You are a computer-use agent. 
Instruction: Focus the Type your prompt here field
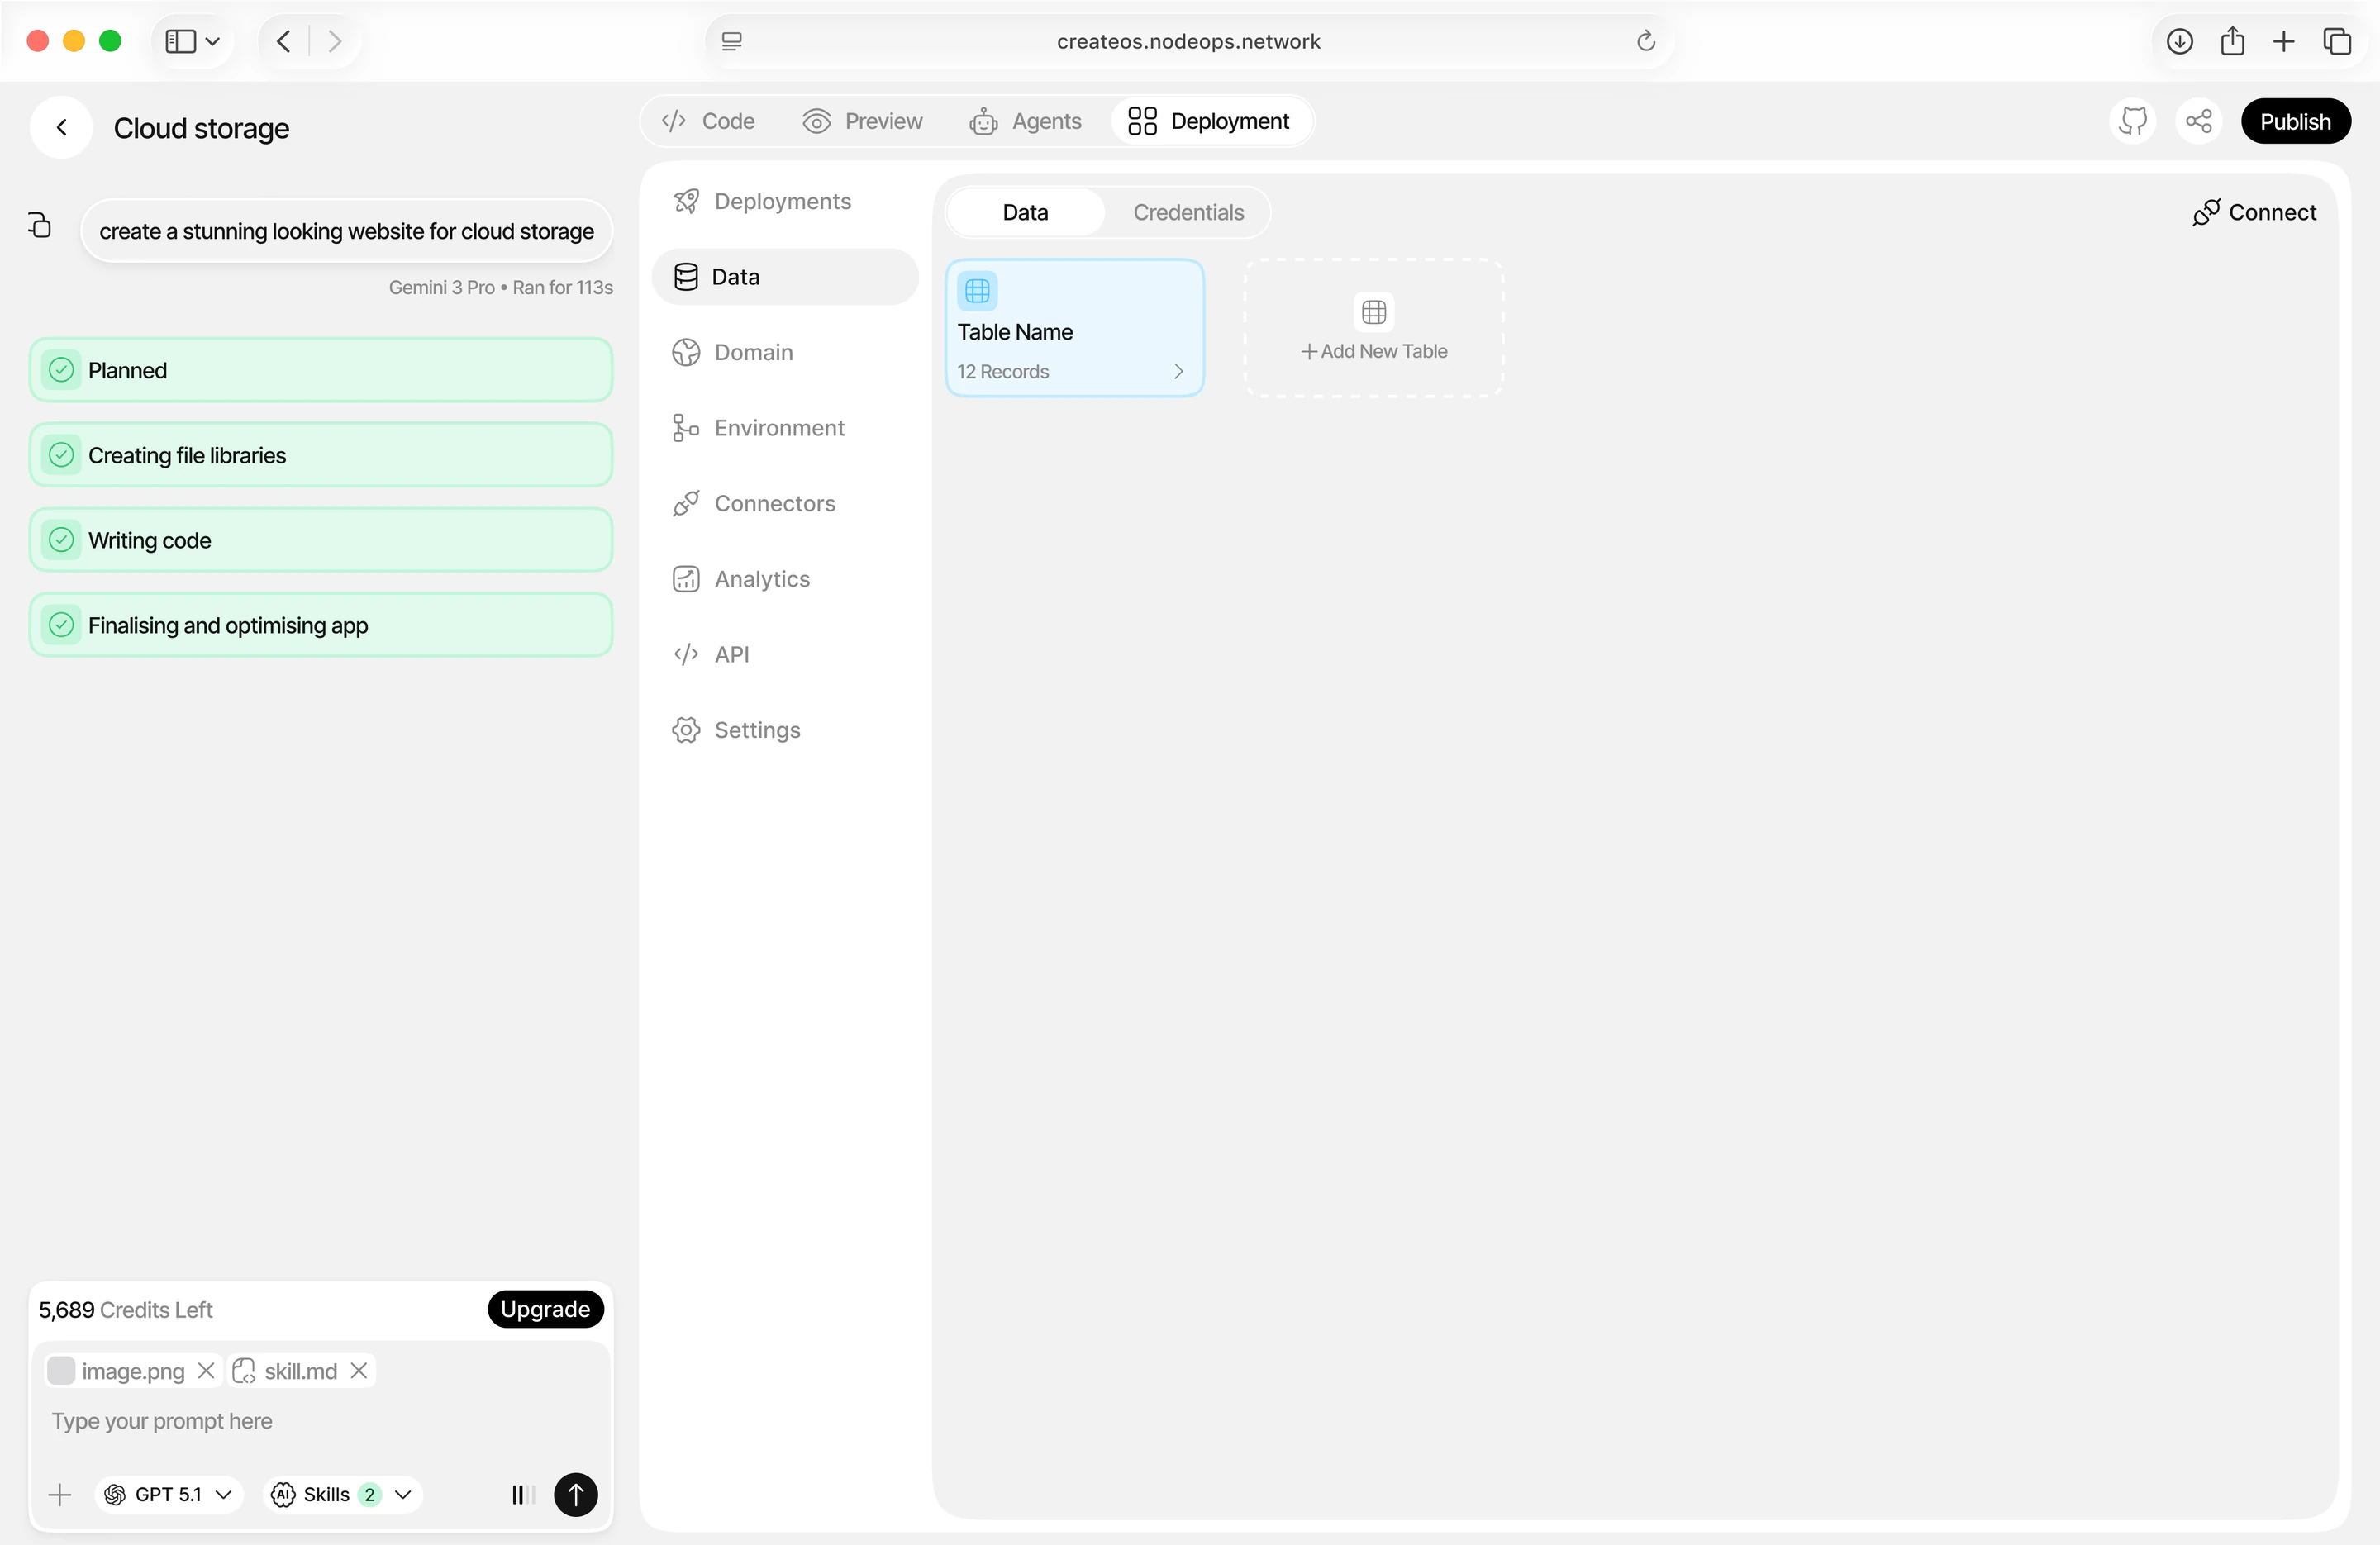pos(320,1421)
